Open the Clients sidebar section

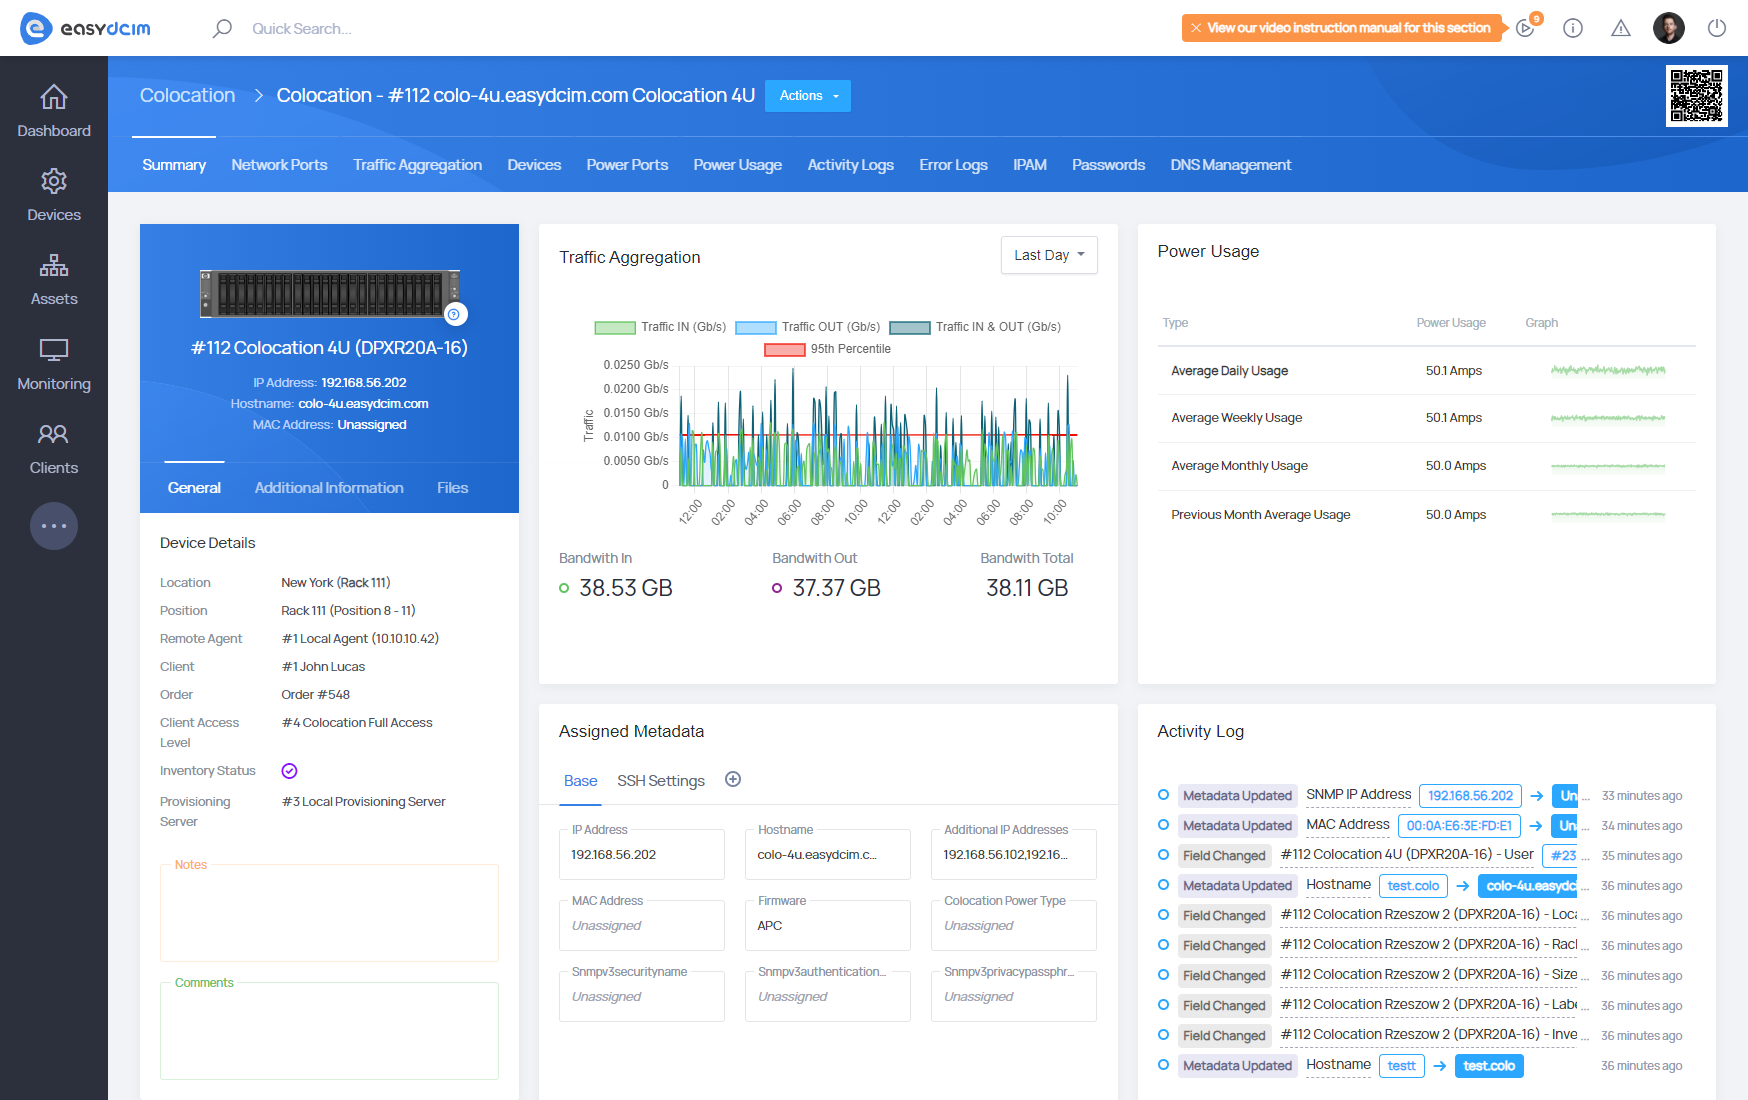pos(54,448)
